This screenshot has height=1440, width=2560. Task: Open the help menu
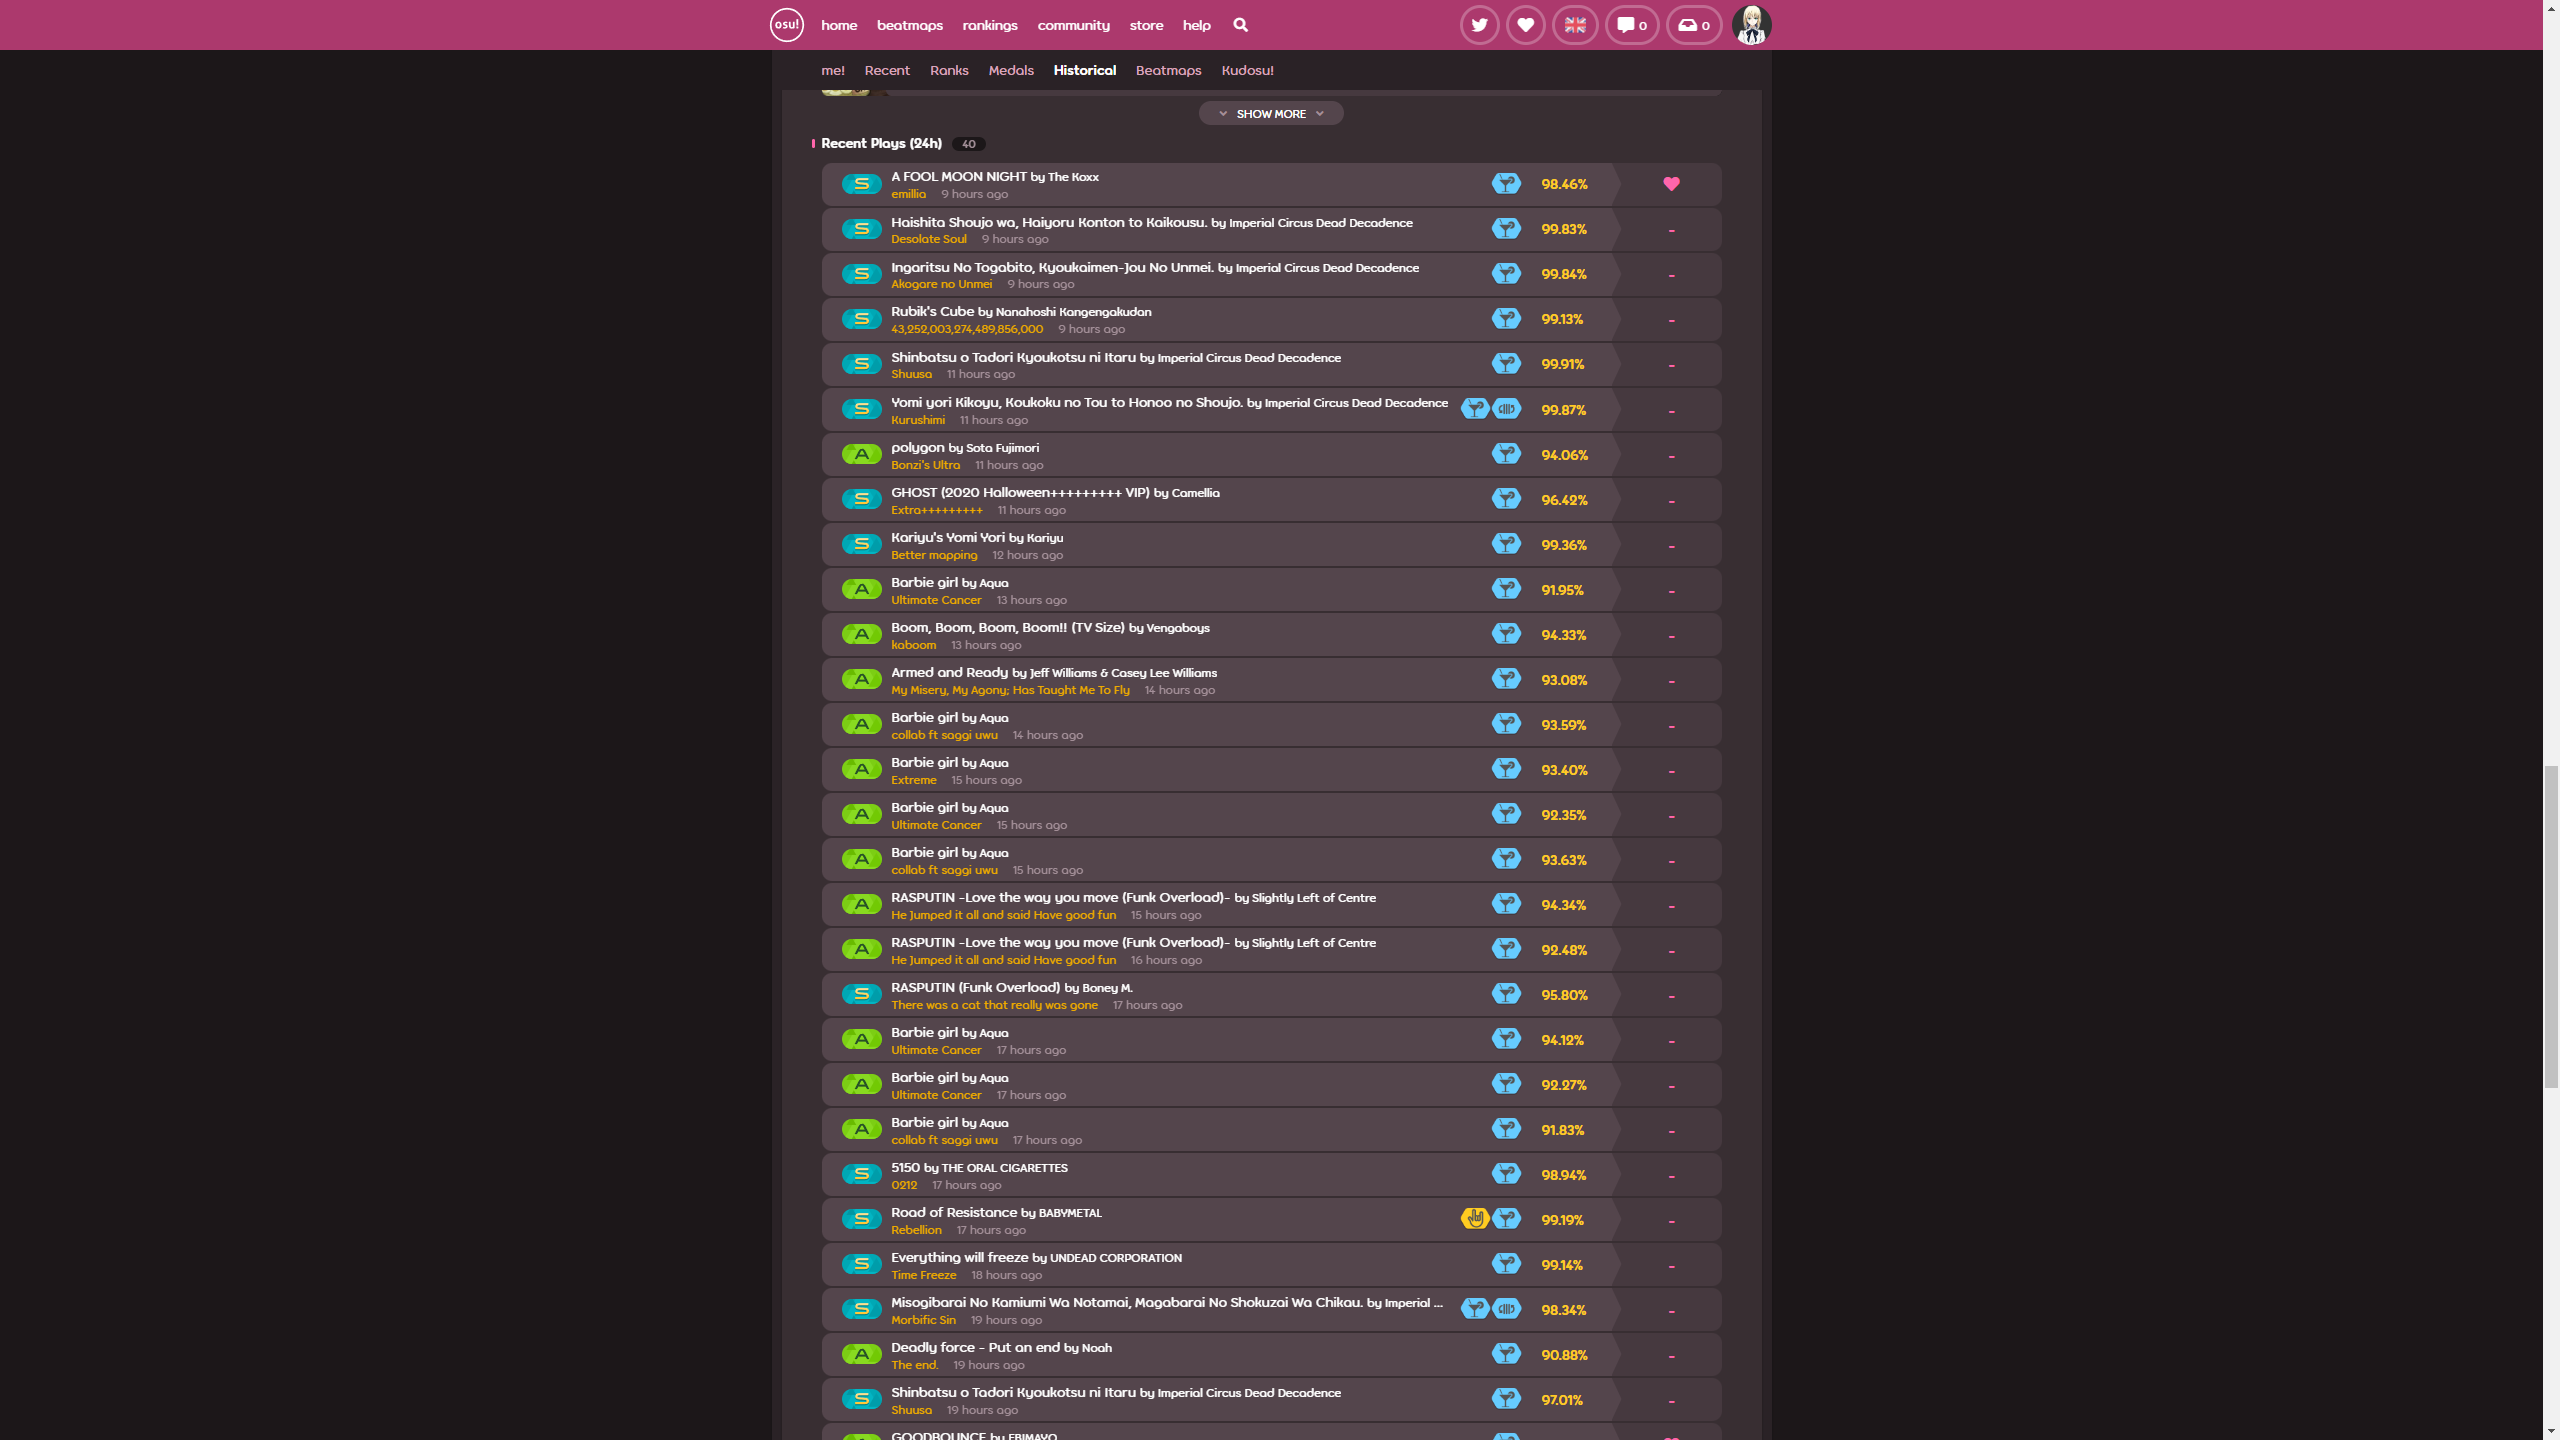(1196, 25)
